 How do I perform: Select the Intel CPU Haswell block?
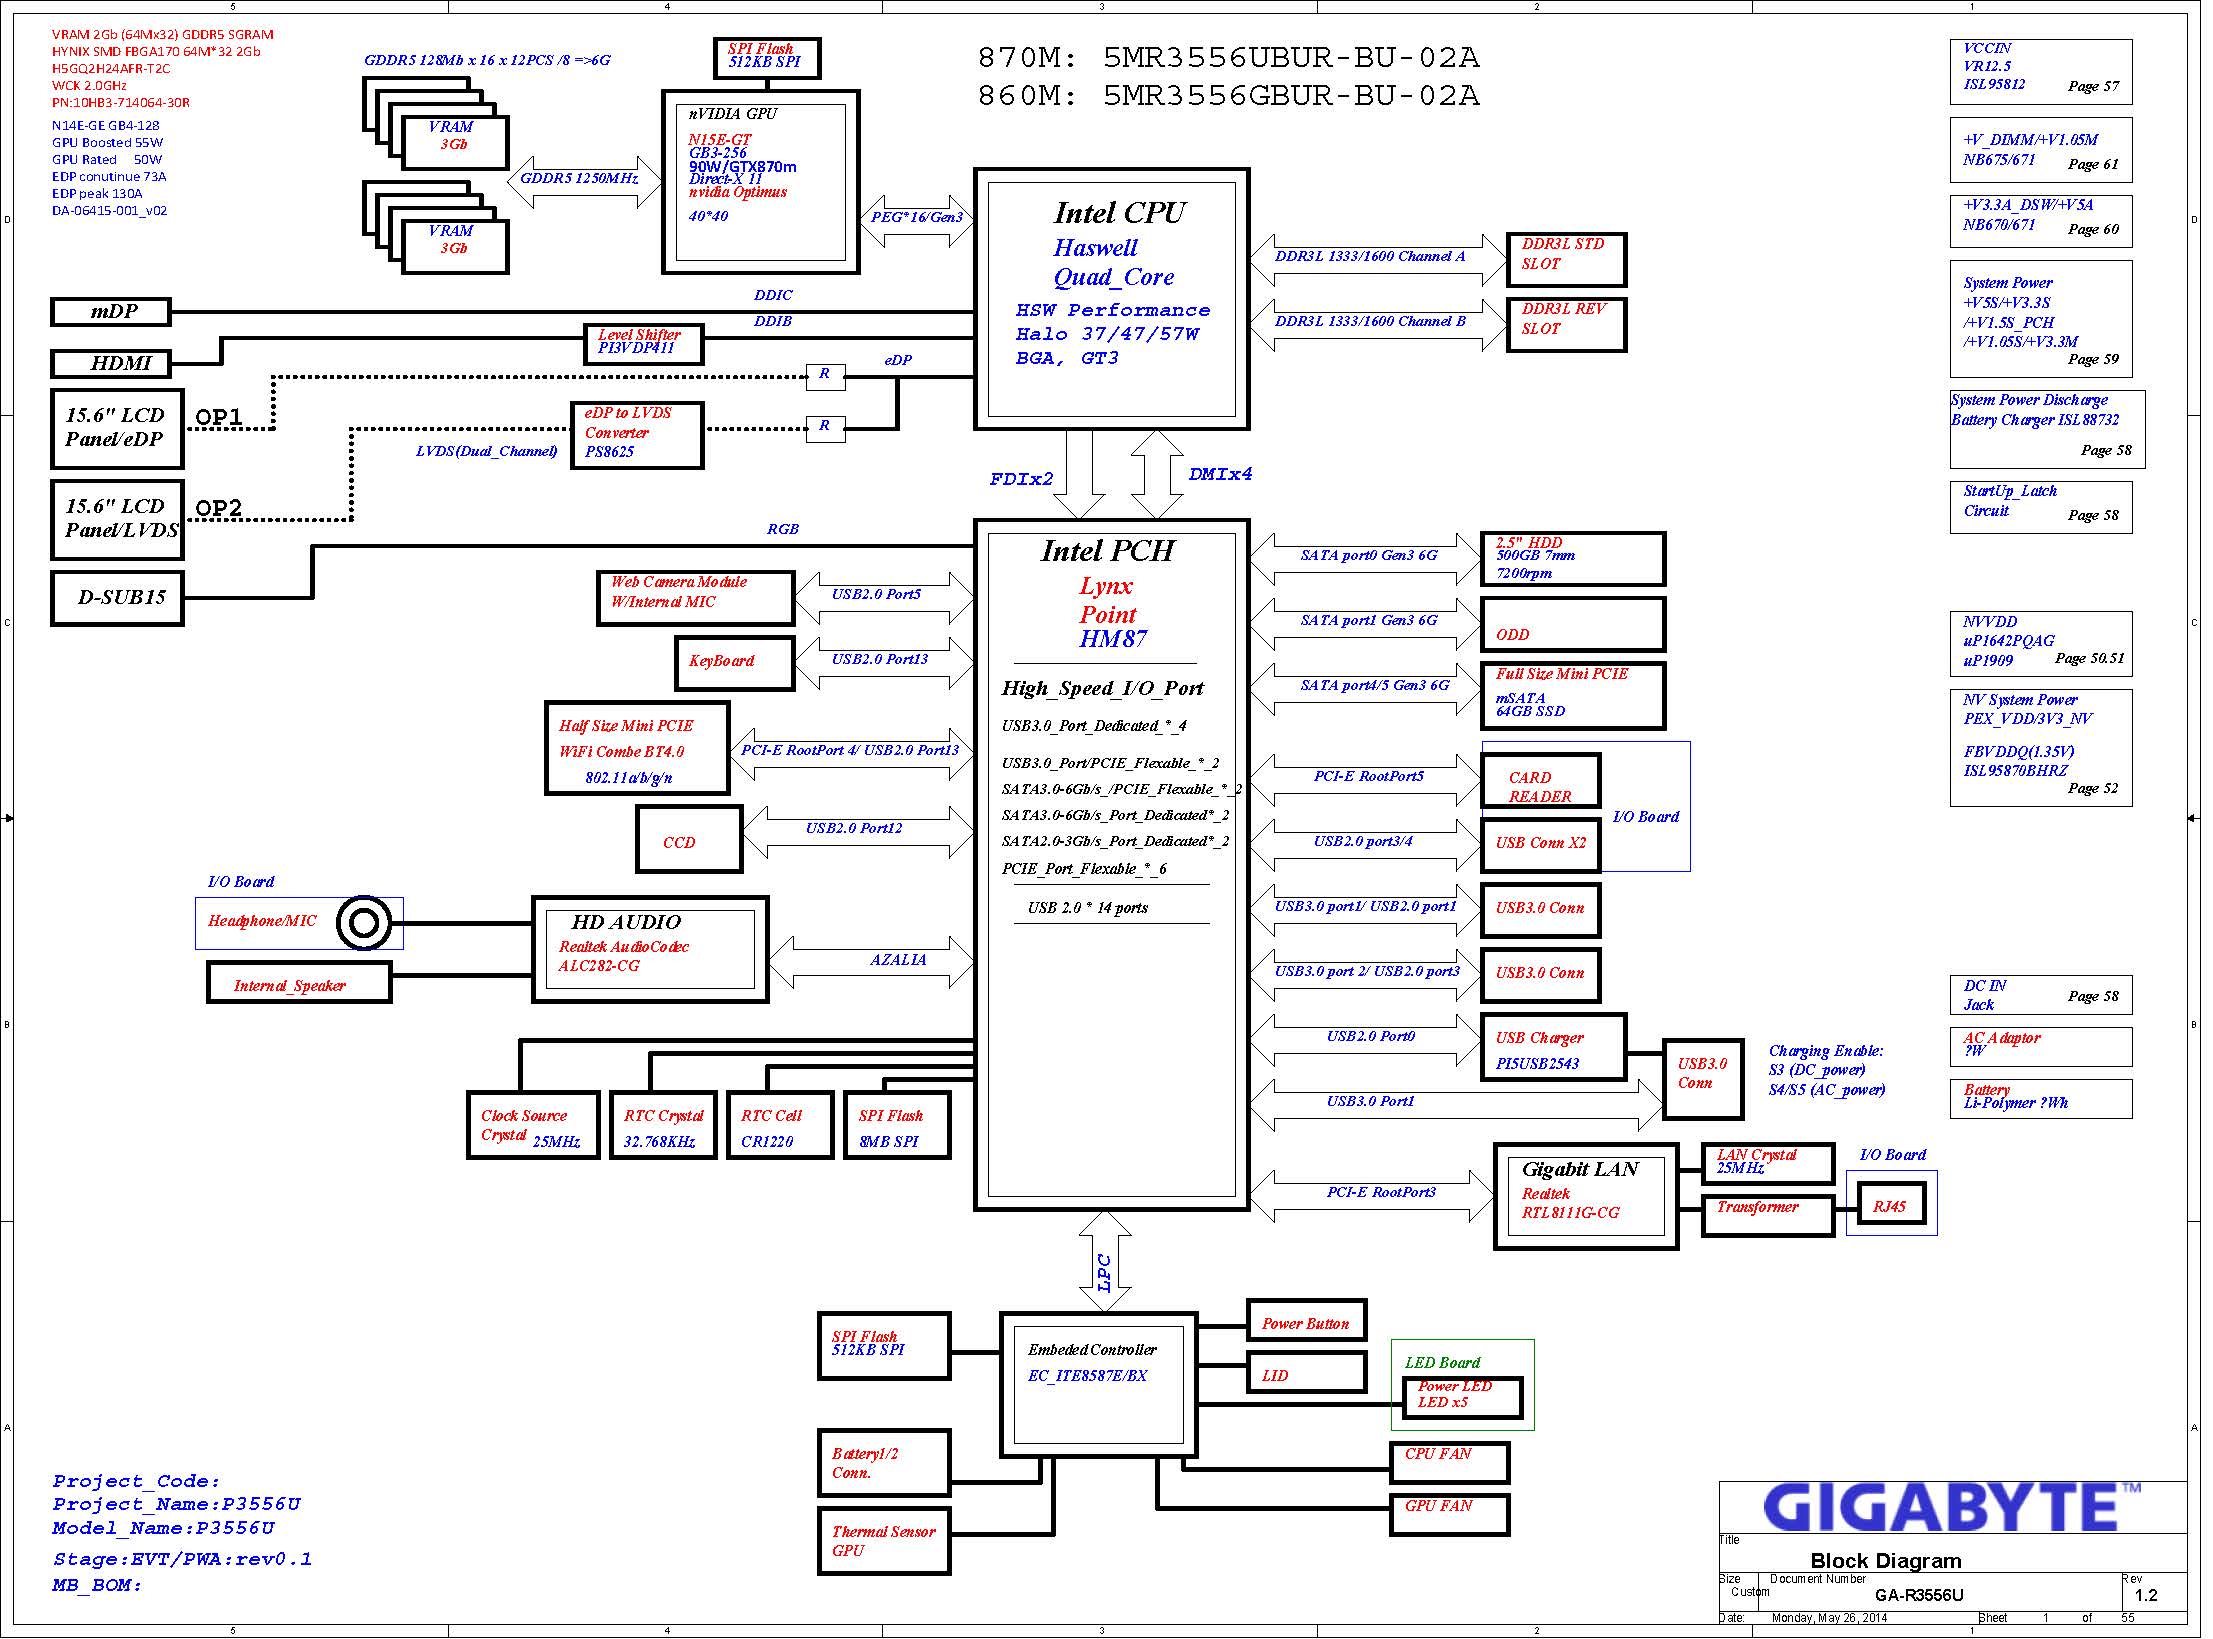pos(1111,299)
